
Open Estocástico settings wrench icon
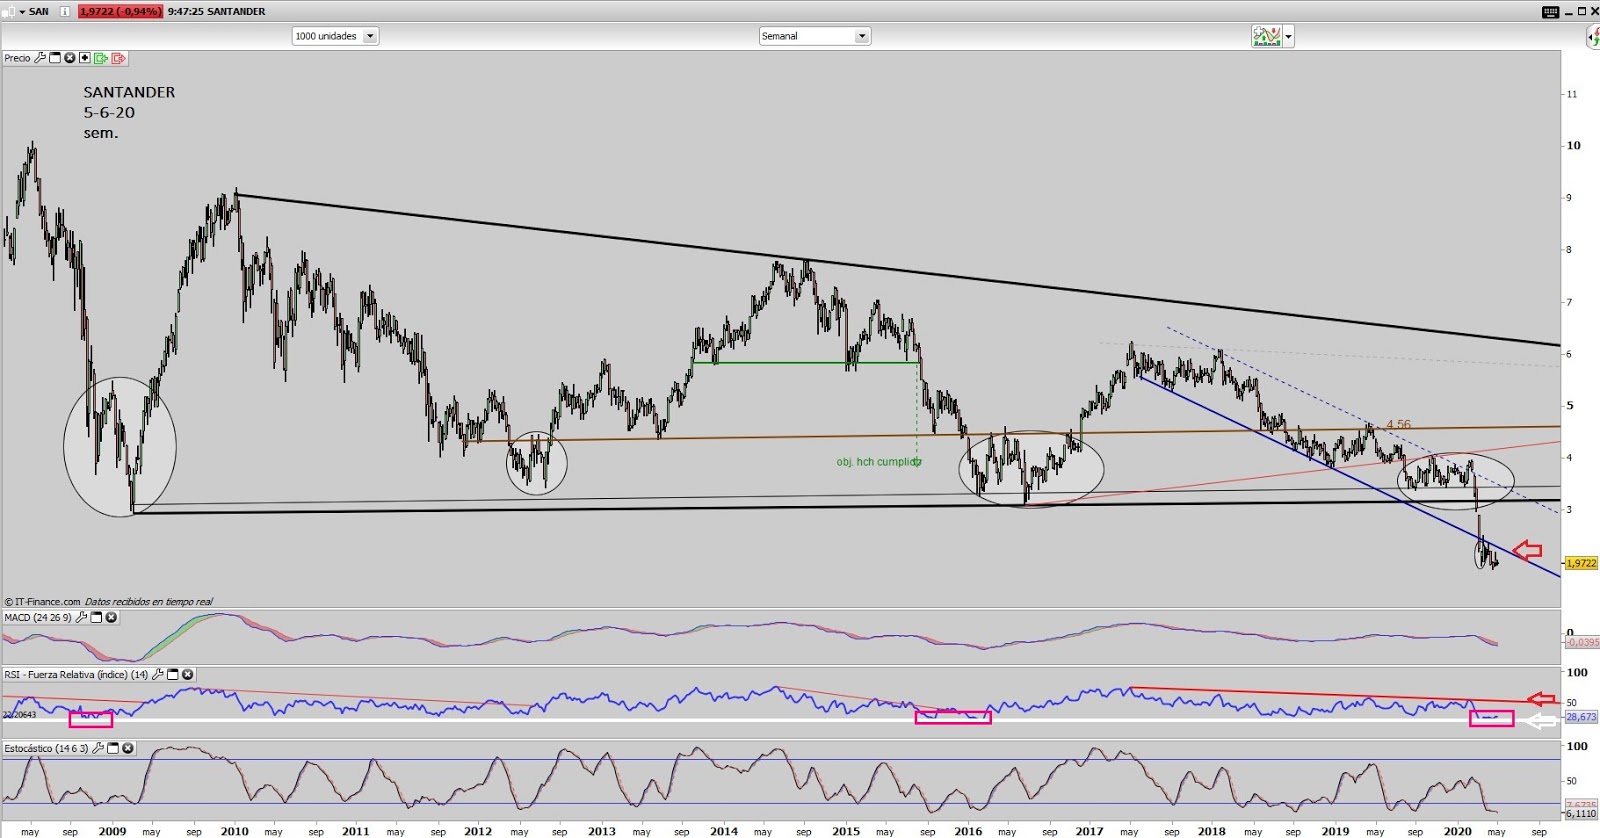[97, 748]
